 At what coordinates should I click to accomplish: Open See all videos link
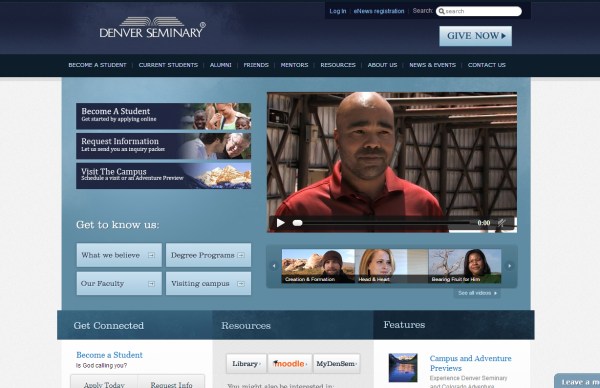click(x=477, y=293)
